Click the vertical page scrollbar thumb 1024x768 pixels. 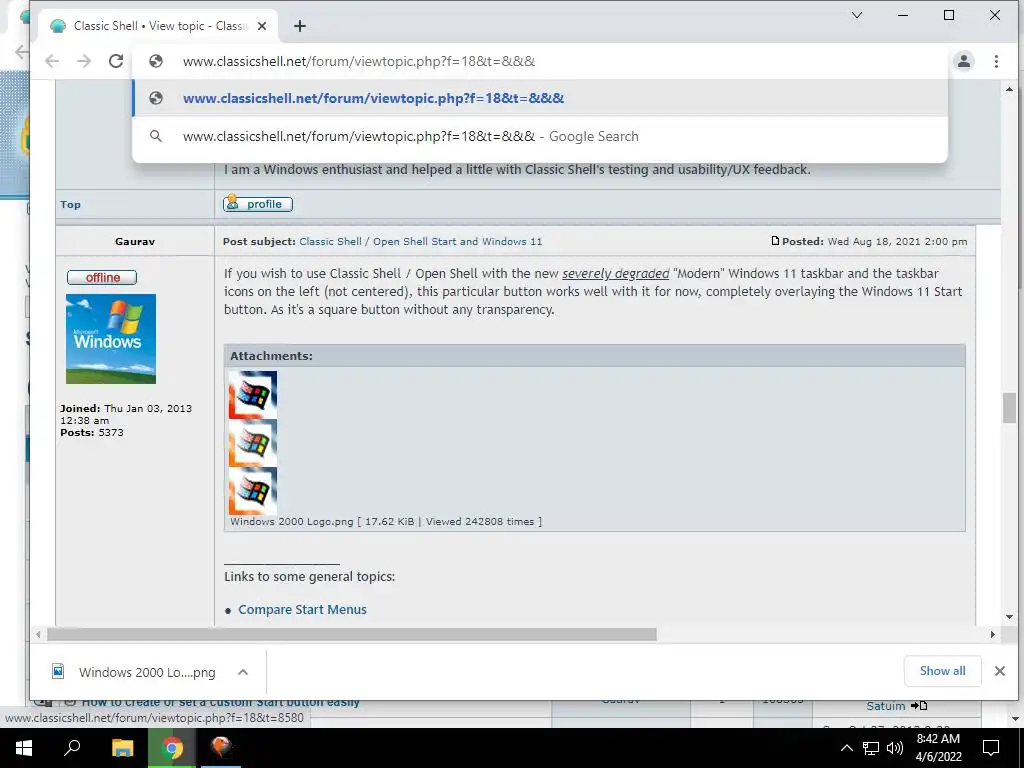pyautogui.click(x=1010, y=409)
